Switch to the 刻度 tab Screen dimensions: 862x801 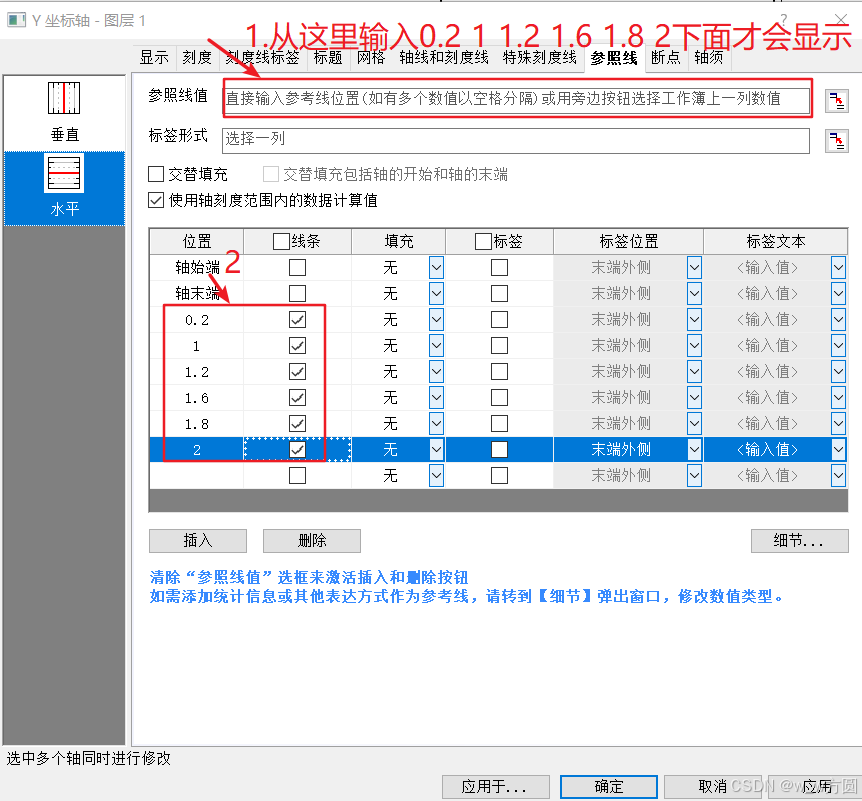click(x=197, y=57)
